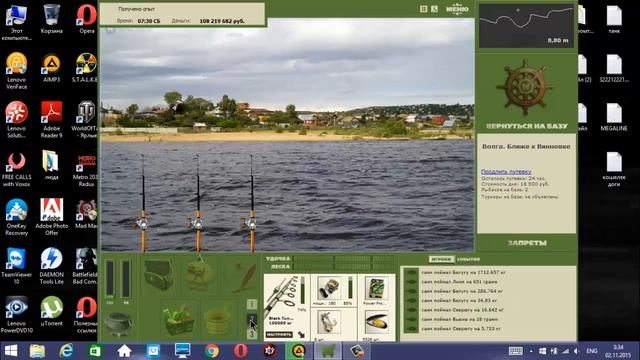Image resolution: width=640 pixels, height=360 pixels.
Task: Click the Леща на 651 грамм entry
Action: (459, 282)
